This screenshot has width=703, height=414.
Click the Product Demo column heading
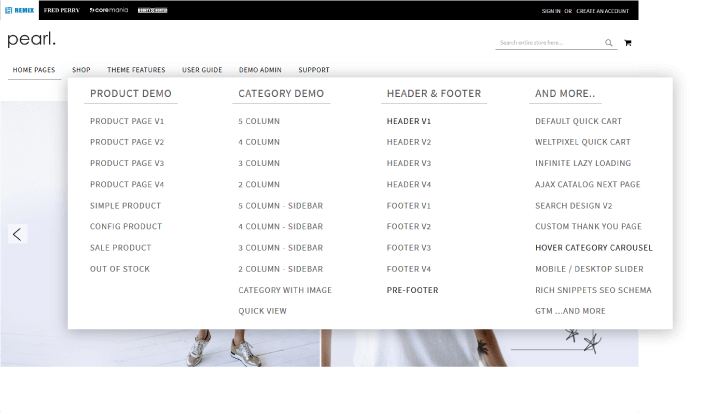131,94
